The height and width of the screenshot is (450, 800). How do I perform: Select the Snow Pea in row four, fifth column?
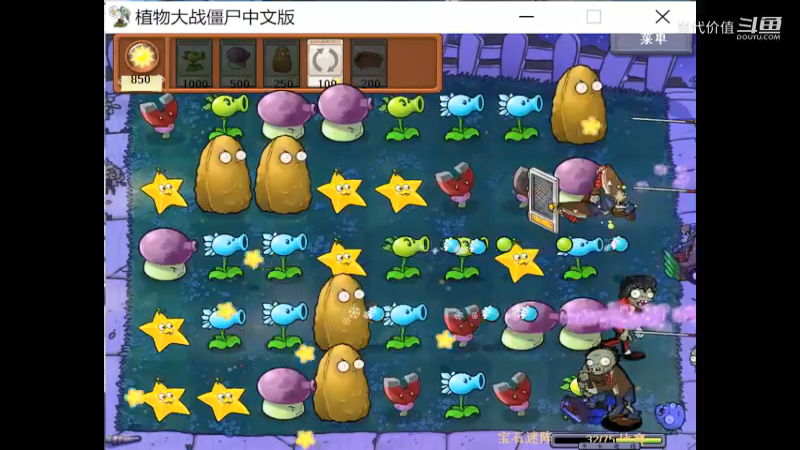[405, 326]
